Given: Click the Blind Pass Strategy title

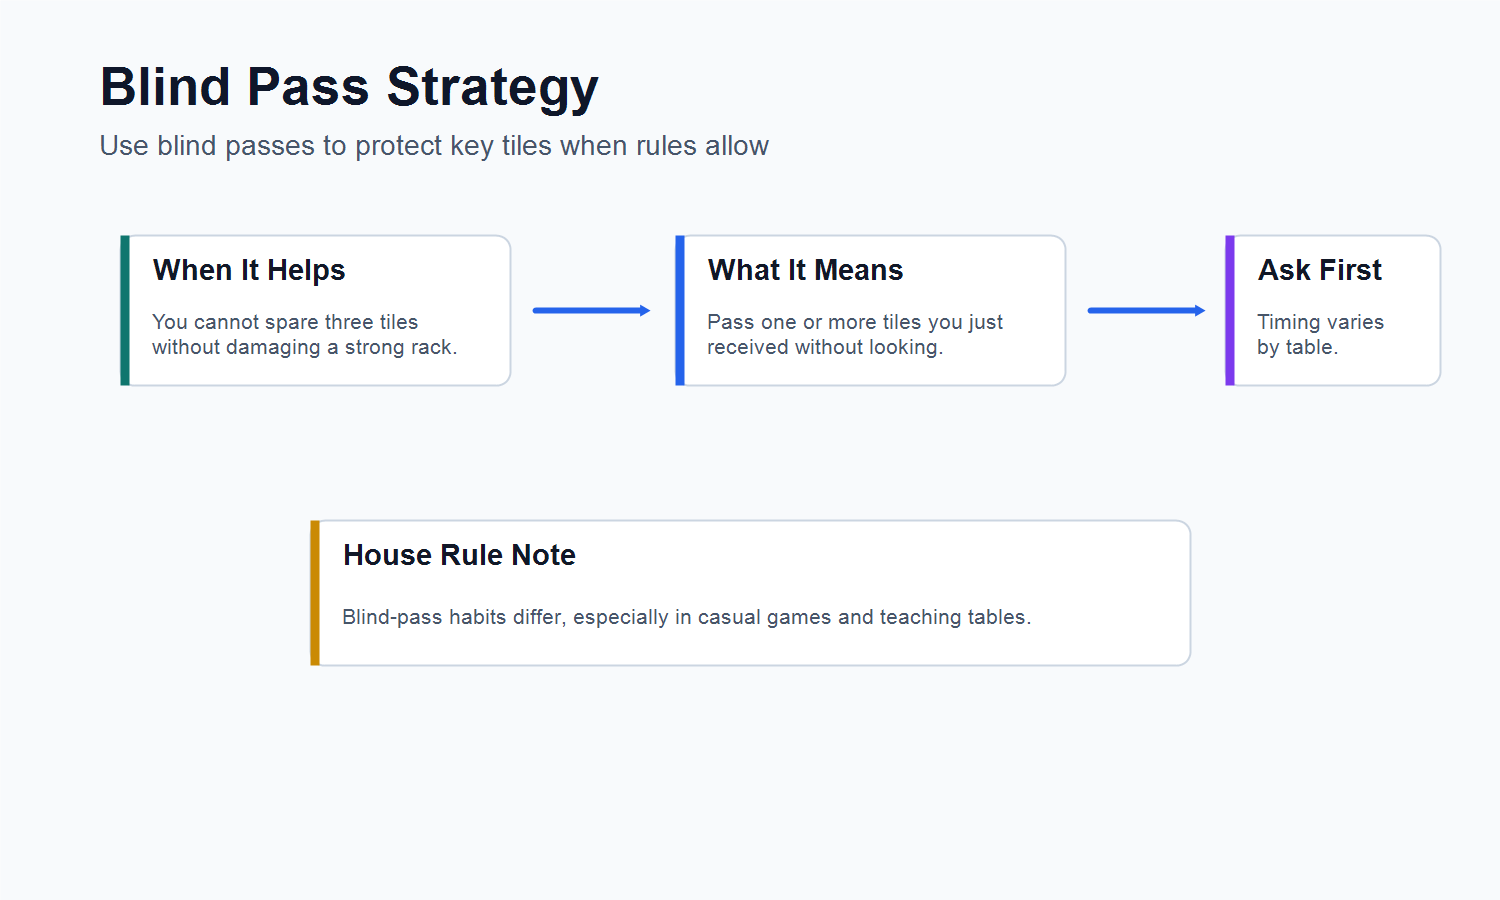Looking at the screenshot, I should pos(349,88).
